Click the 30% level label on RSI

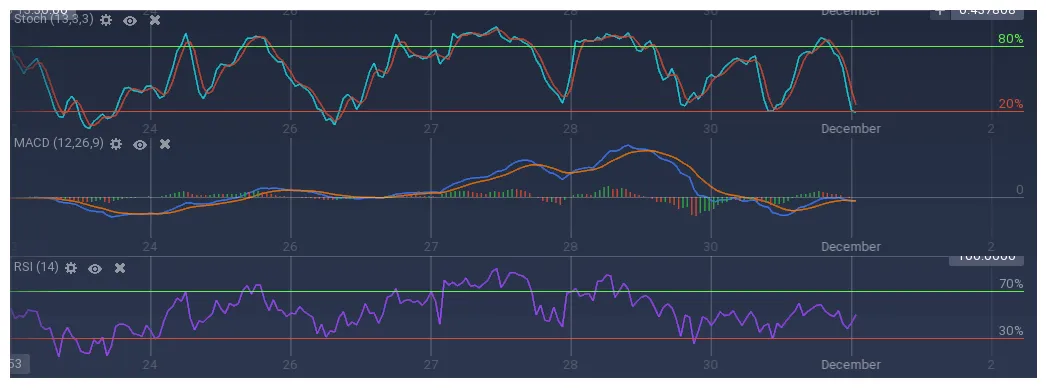(1010, 331)
